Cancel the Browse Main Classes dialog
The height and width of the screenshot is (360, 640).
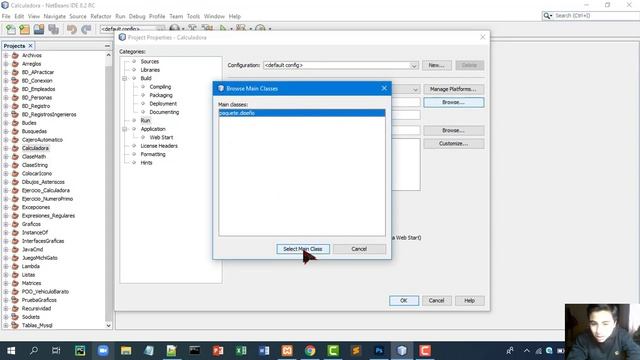point(359,249)
